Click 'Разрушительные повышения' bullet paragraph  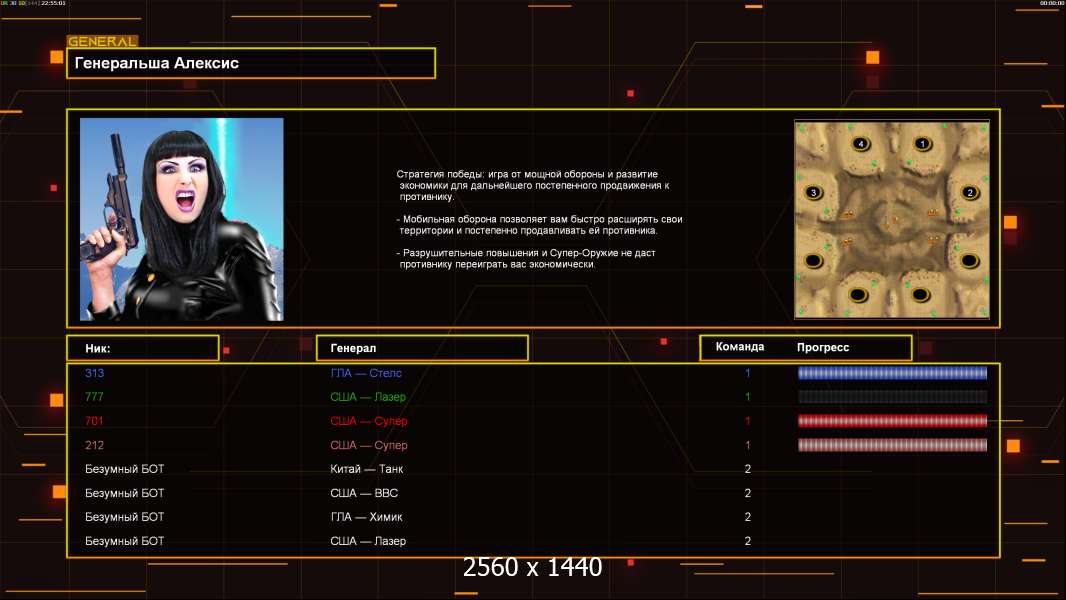point(526,258)
